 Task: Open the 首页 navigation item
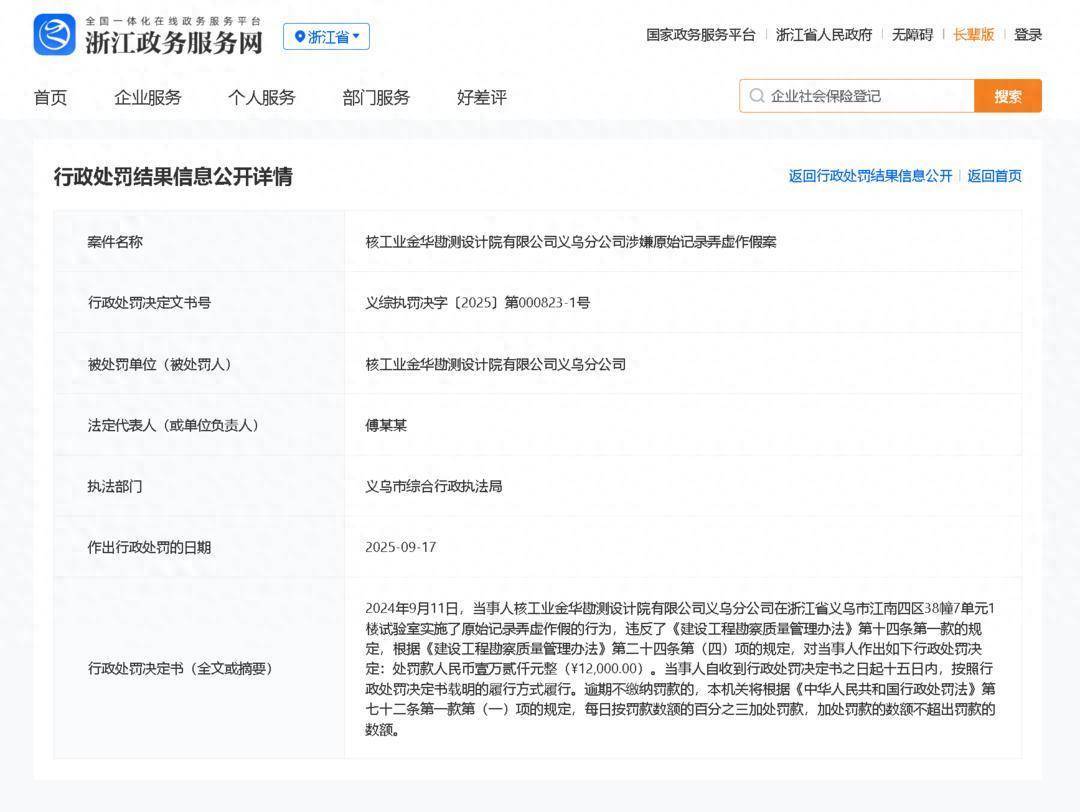(x=50, y=98)
